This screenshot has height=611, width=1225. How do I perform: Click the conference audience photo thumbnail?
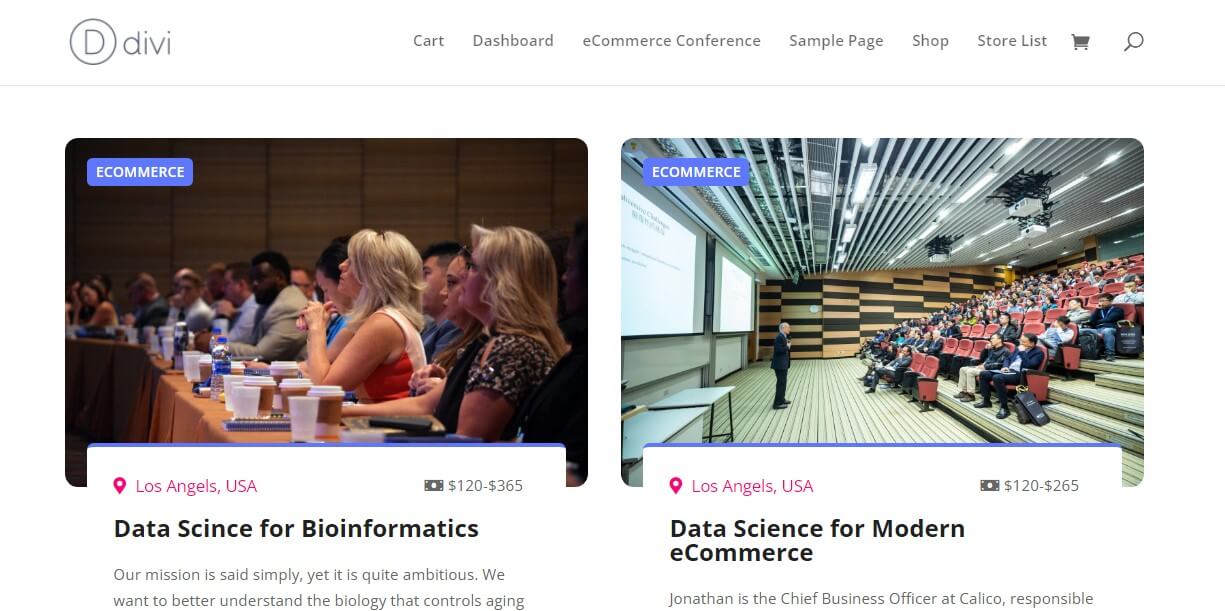pos(326,300)
